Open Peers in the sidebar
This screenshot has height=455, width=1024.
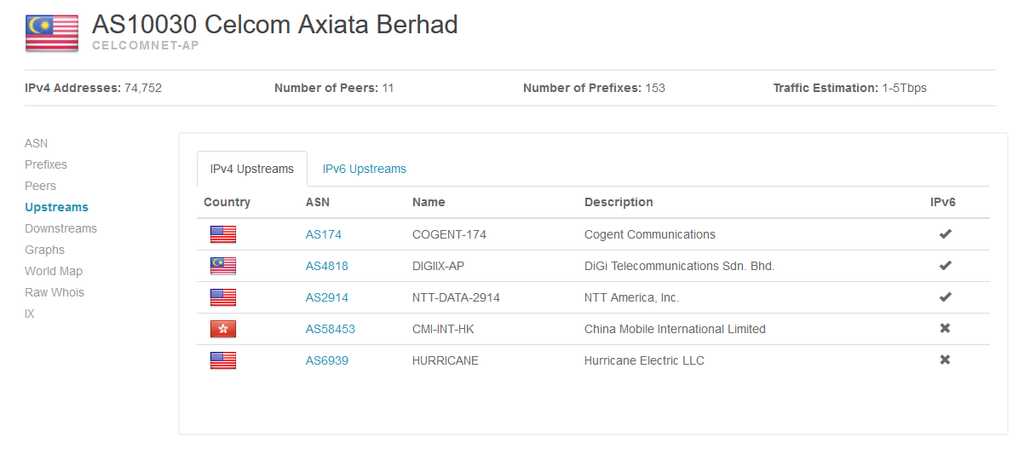click(x=40, y=186)
